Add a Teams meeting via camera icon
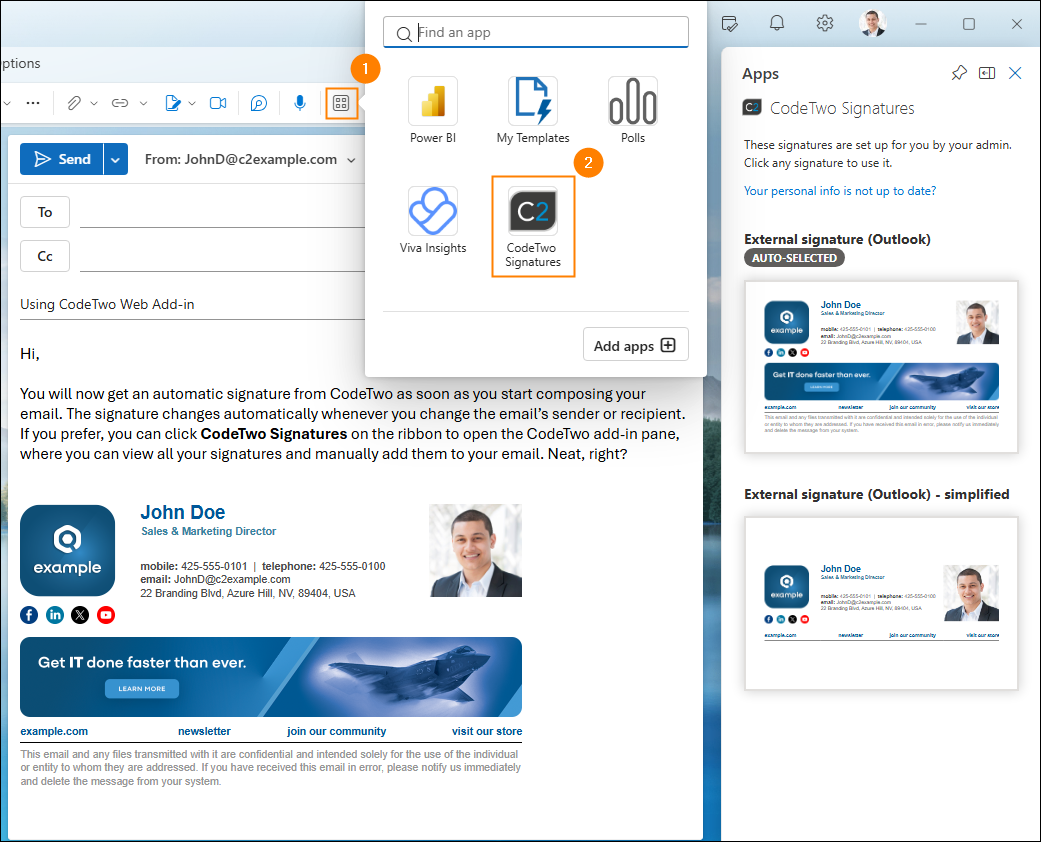1041x842 pixels. (218, 103)
